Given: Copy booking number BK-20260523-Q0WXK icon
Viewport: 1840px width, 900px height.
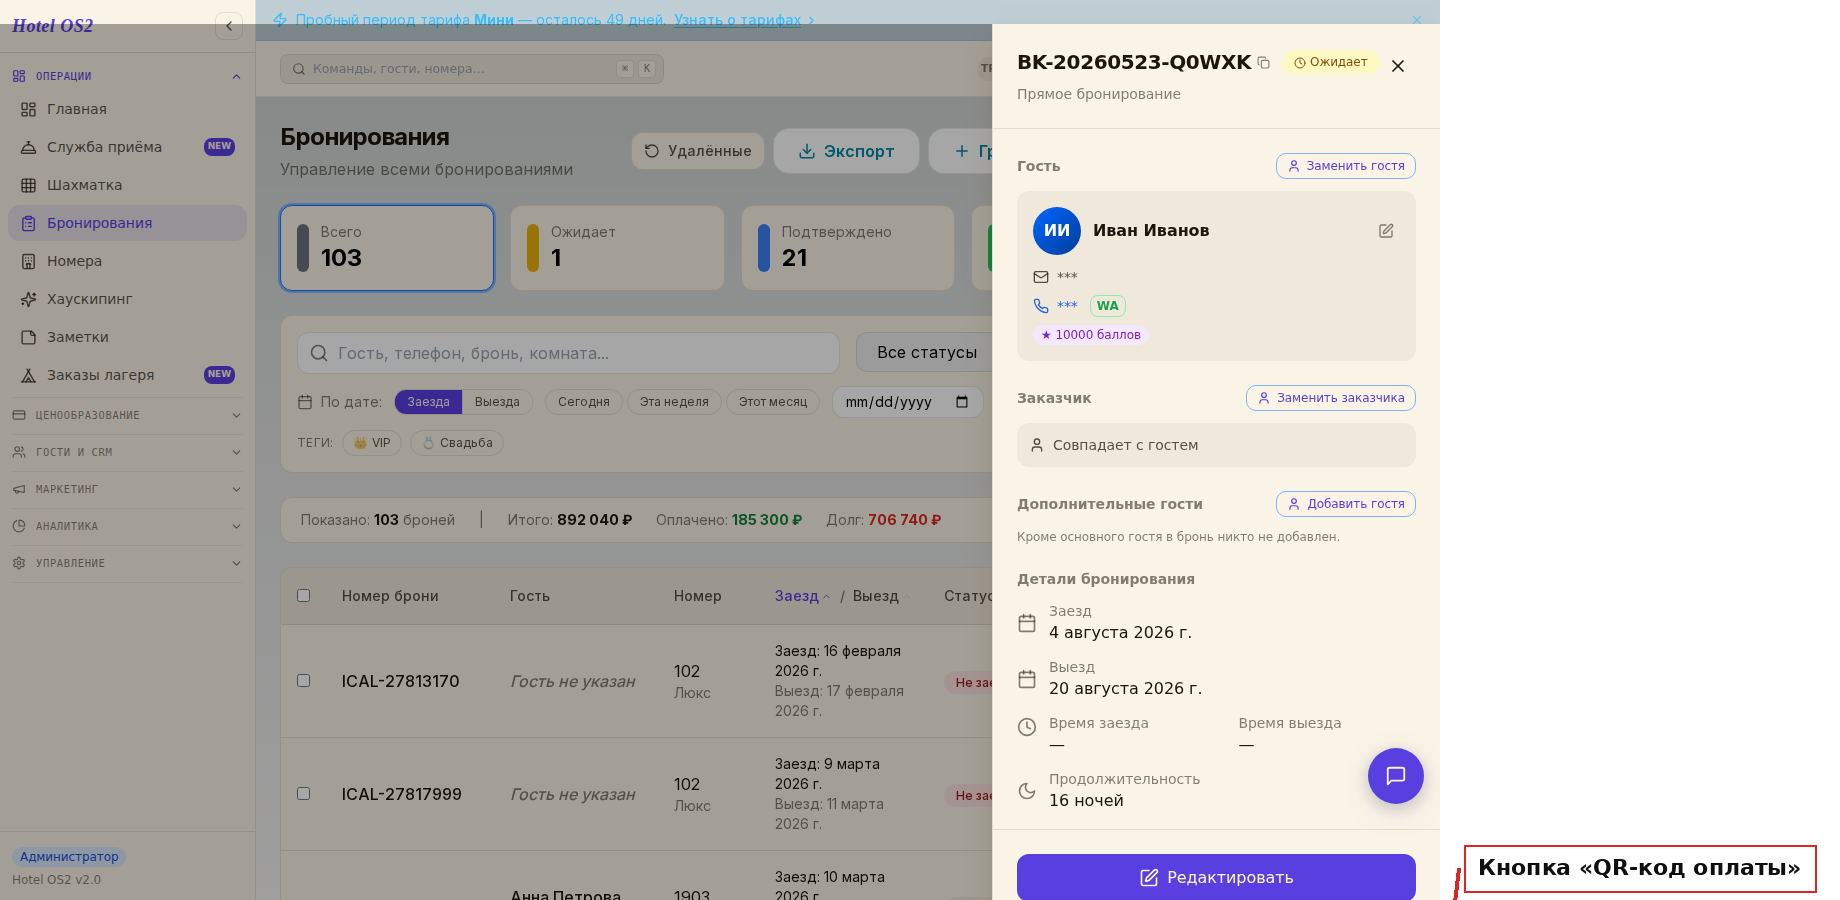Looking at the screenshot, I should [x=1264, y=63].
